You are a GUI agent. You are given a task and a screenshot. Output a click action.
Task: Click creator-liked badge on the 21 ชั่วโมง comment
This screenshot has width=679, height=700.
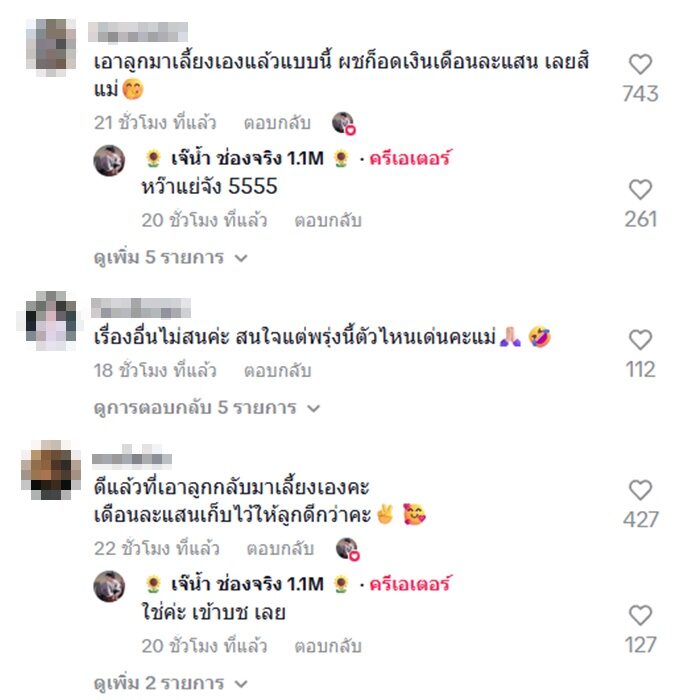344,123
